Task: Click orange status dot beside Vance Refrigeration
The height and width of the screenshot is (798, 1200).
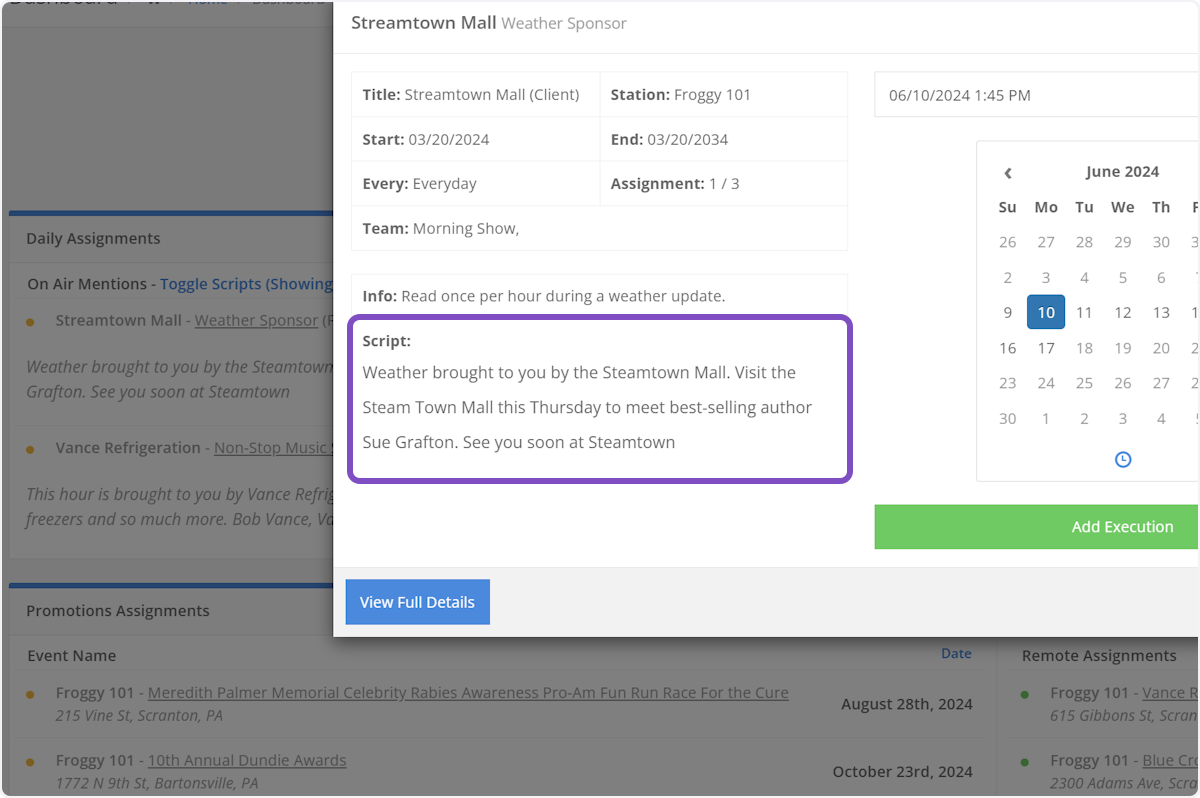Action: pos(30,450)
